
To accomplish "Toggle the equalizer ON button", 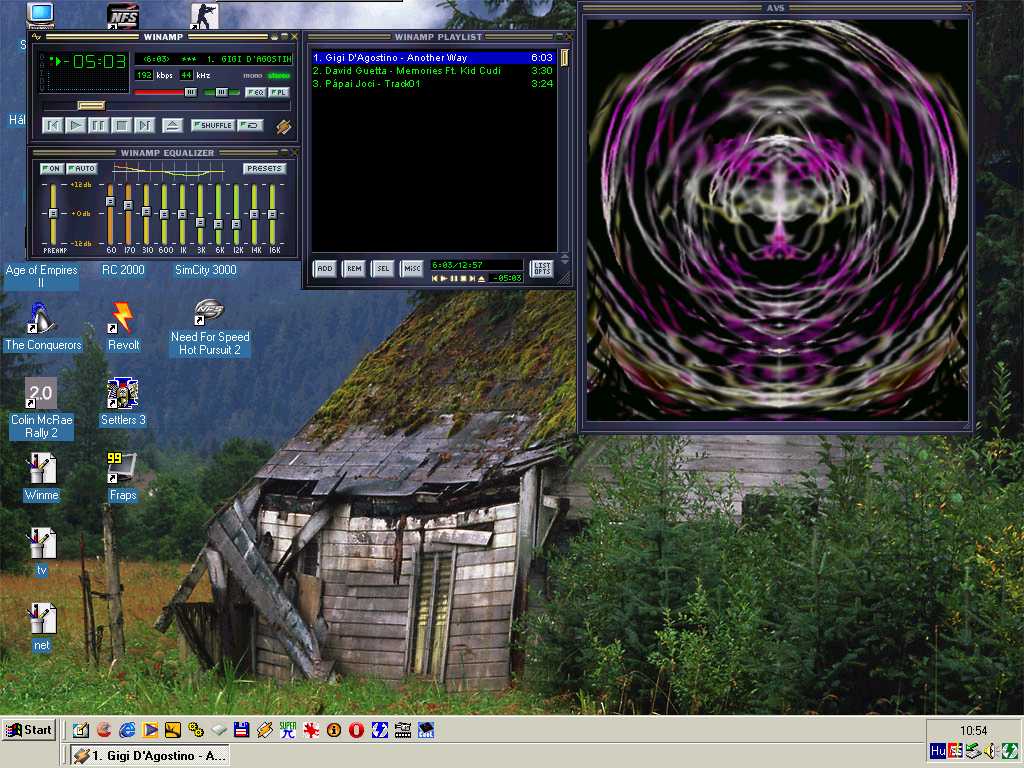I will coord(52,168).
